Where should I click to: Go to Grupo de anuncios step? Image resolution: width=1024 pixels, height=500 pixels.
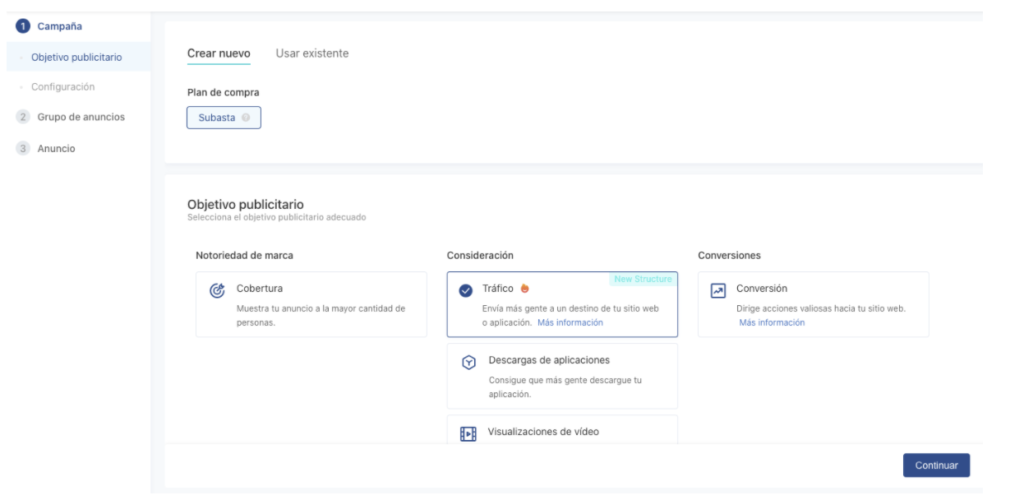coord(81,117)
